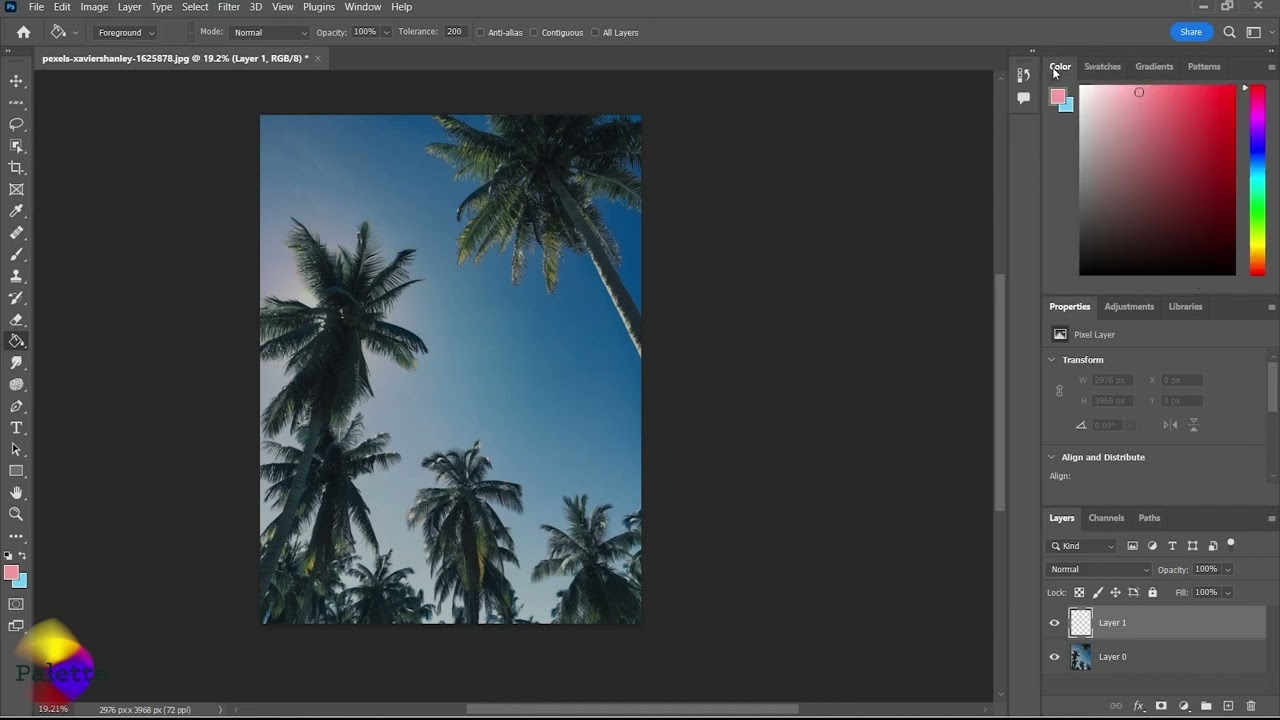Image resolution: width=1280 pixels, height=720 pixels.
Task: Hide Layer 0 visibility
Action: 1054,657
